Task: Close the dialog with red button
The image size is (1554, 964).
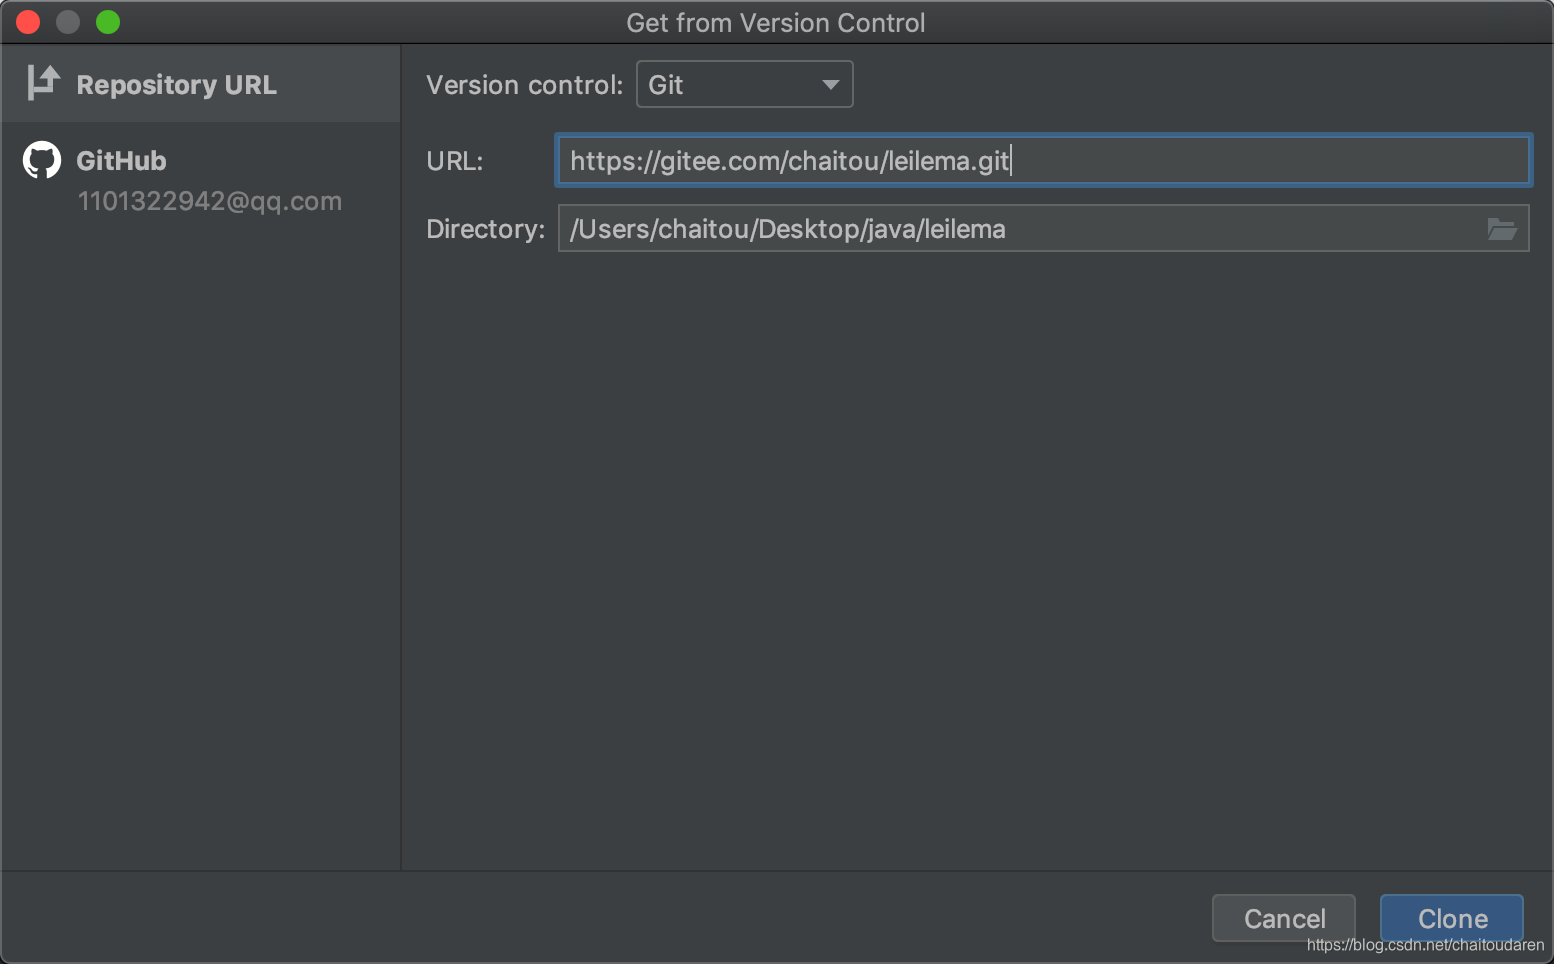Action: [28, 22]
